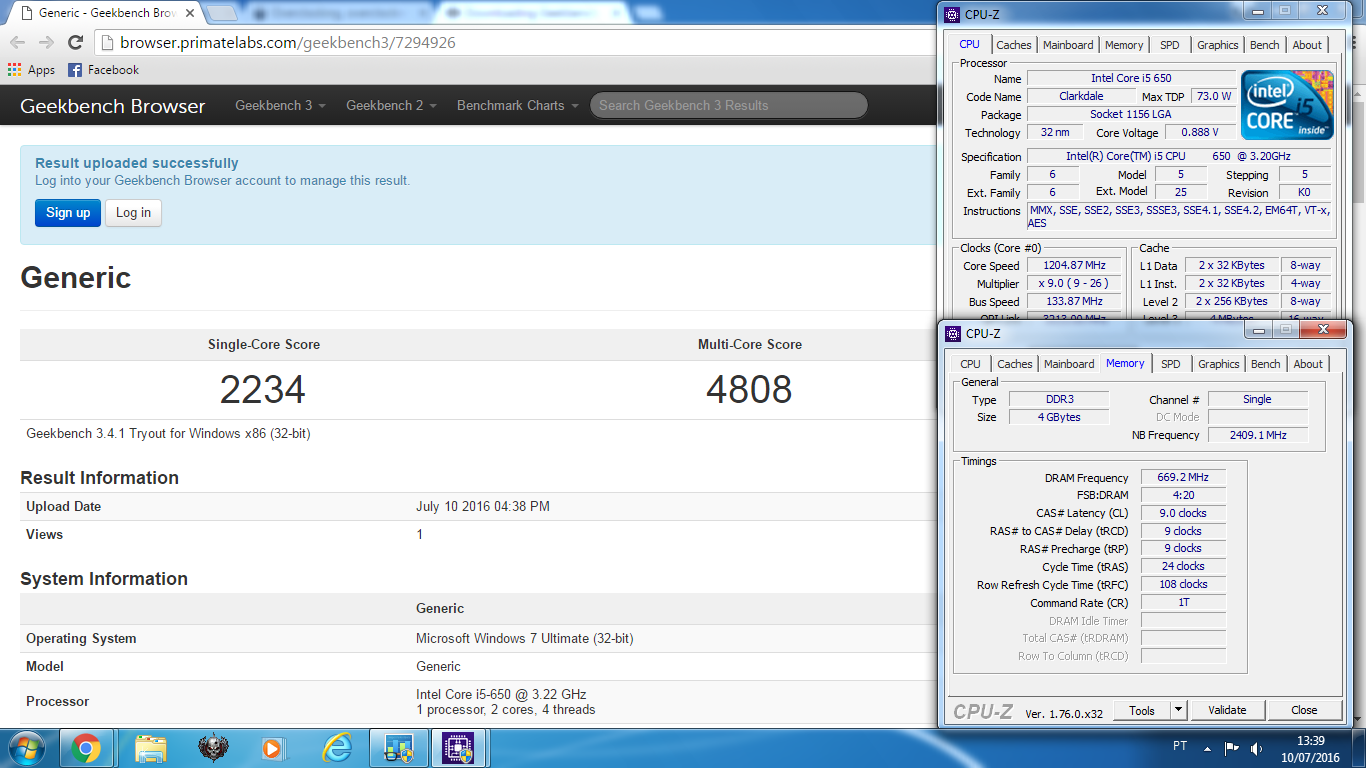Expand the Geekbench 2 menu
Screen dimensions: 1366x768
[x=391, y=105]
